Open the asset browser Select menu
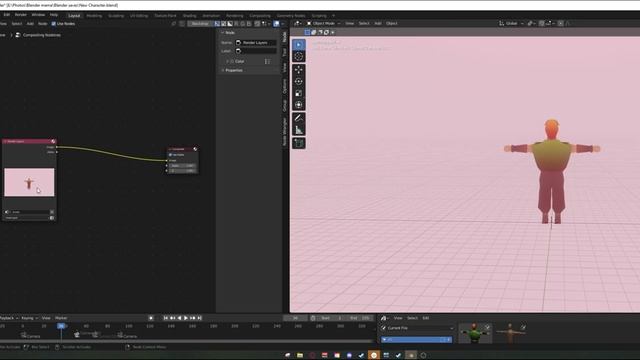This screenshot has width=640, height=360. pyautogui.click(x=412, y=318)
